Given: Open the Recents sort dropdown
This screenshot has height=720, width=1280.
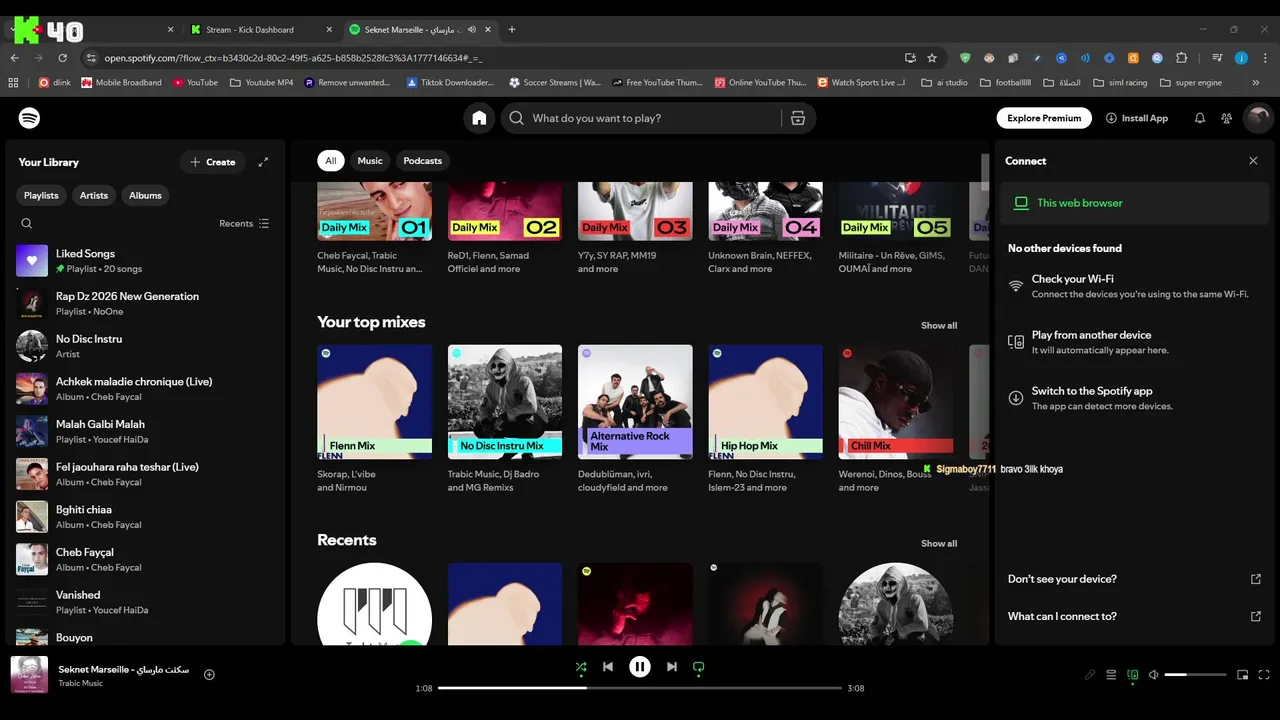Looking at the screenshot, I should point(244,224).
